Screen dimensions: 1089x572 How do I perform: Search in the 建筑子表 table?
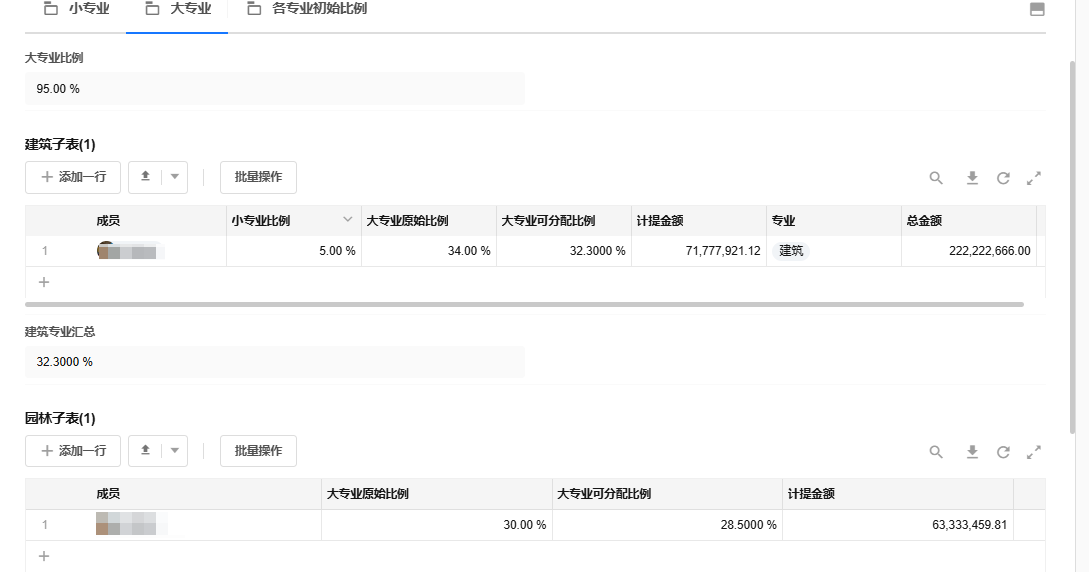point(936,178)
